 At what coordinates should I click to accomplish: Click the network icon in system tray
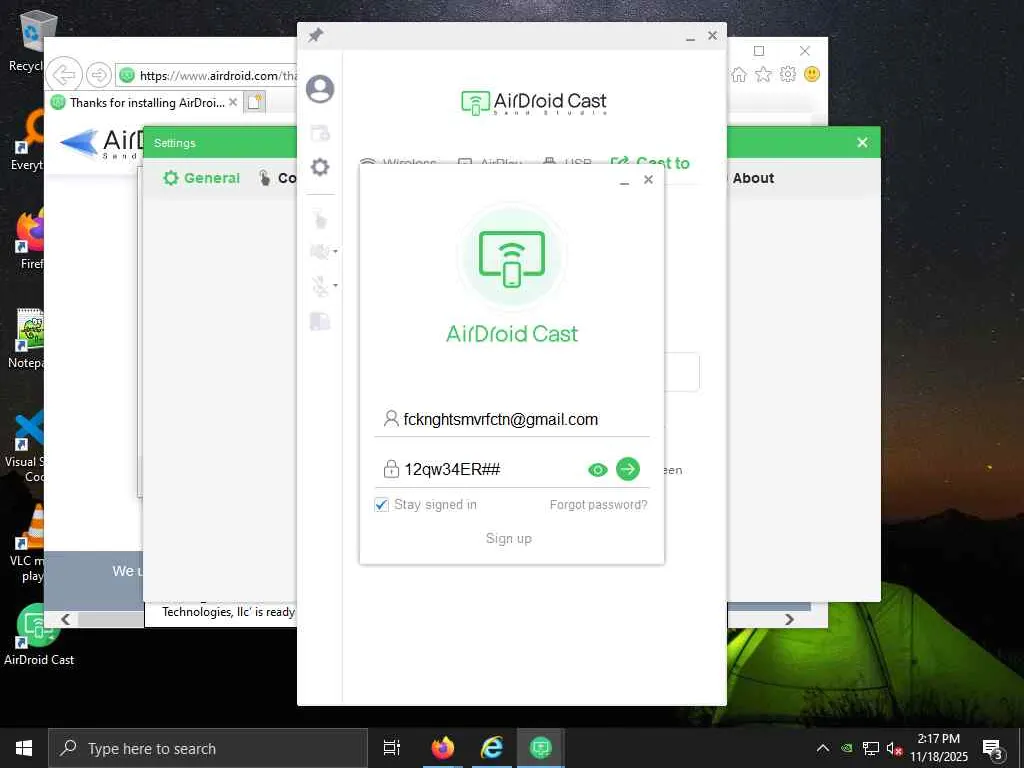[x=871, y=748]
